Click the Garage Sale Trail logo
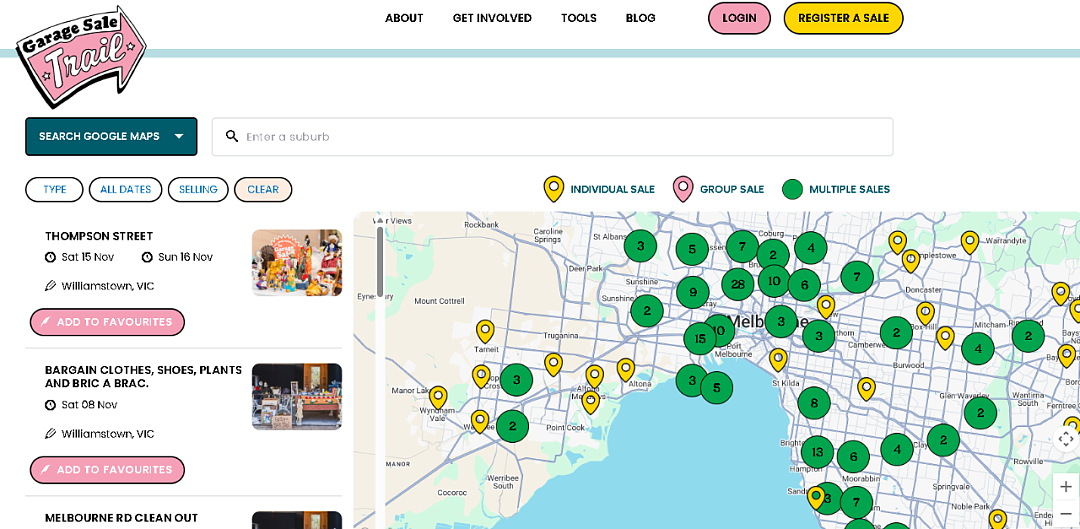Viewport: 1080px width, 529px height. pyautogui.click(x=81, y=56)
